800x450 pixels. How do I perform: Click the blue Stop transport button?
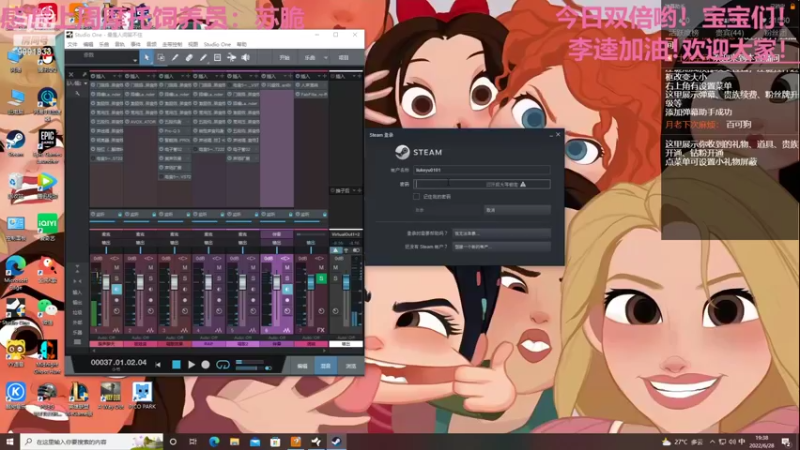[176, 364]
